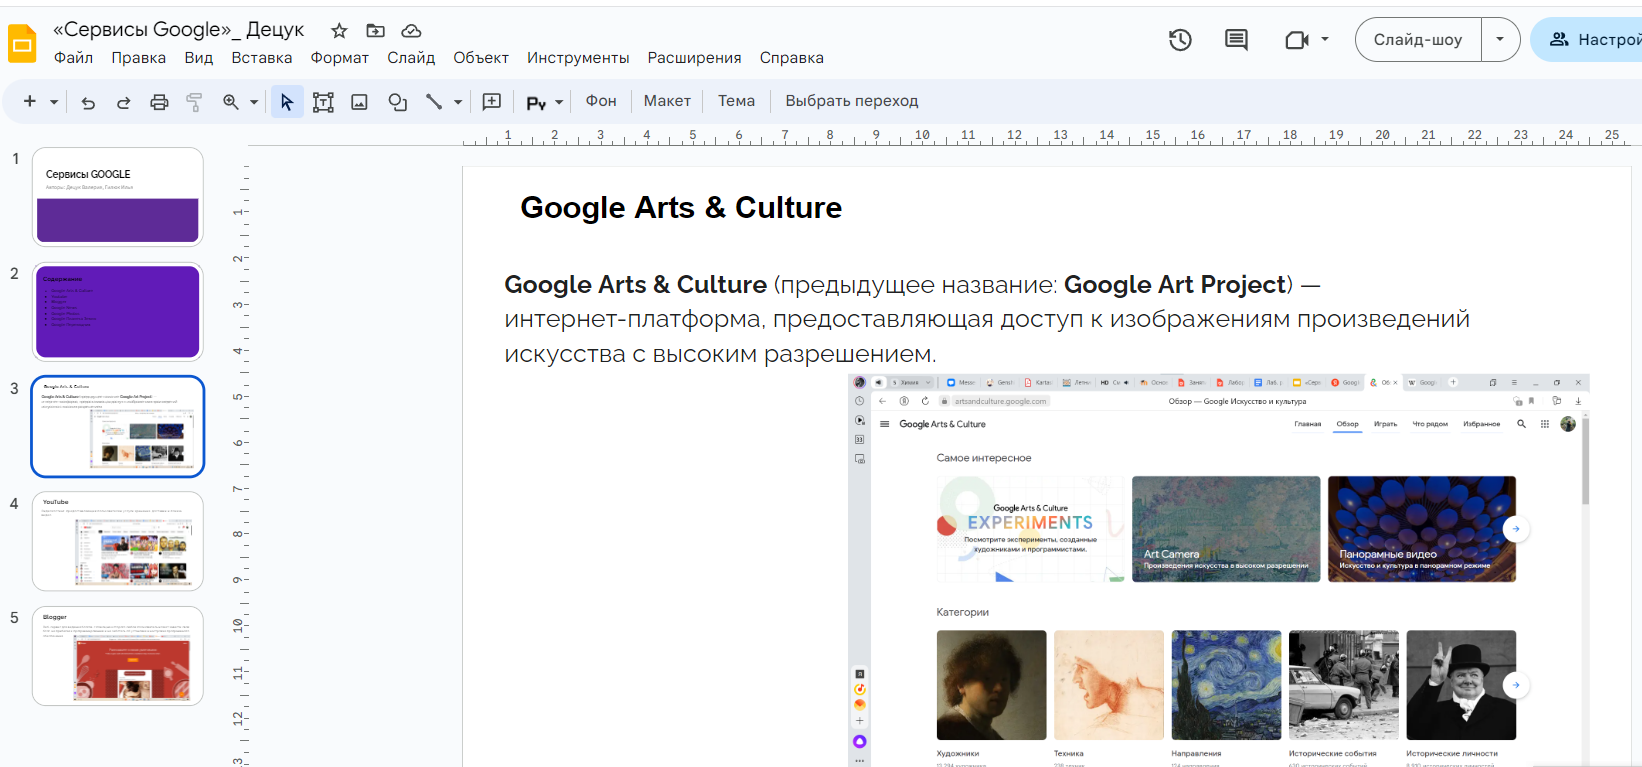Viewport: 1642px width, 767px height.
Task: Click the slide heading Google Arts & Culture
Action: 681,208
